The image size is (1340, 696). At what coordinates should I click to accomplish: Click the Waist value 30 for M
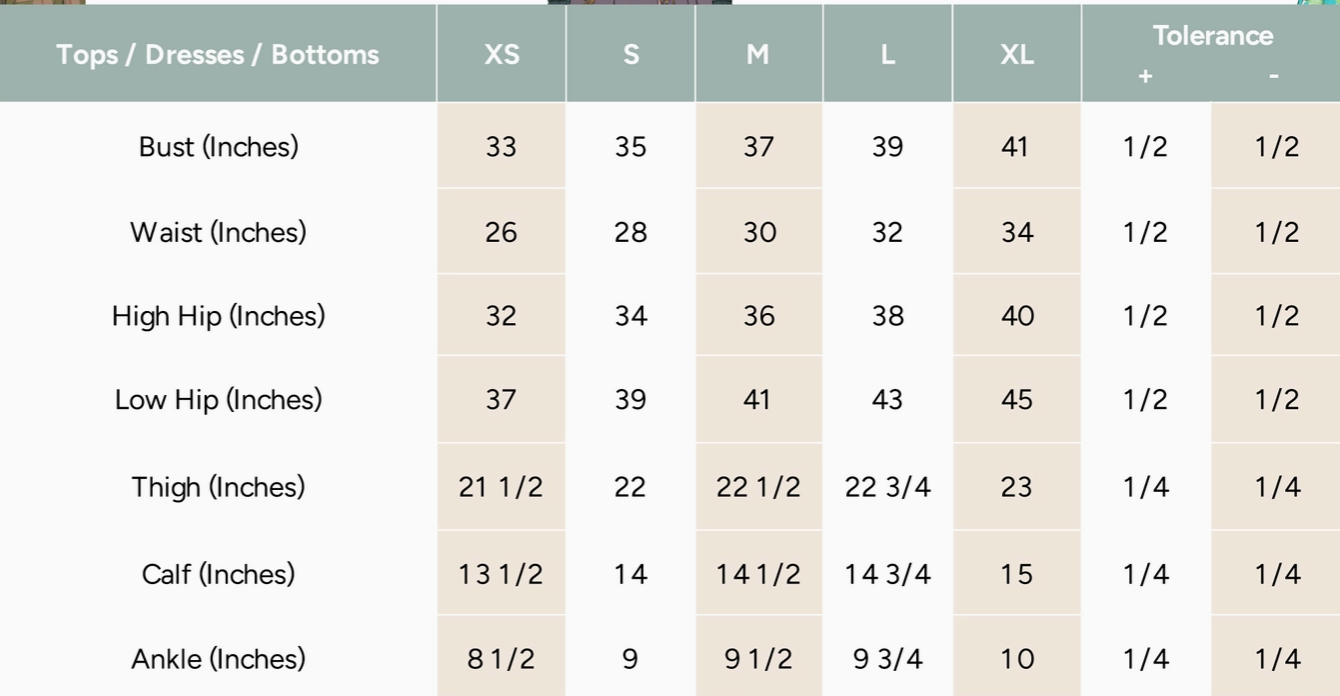pyautogui.click(x=759, y=232)
